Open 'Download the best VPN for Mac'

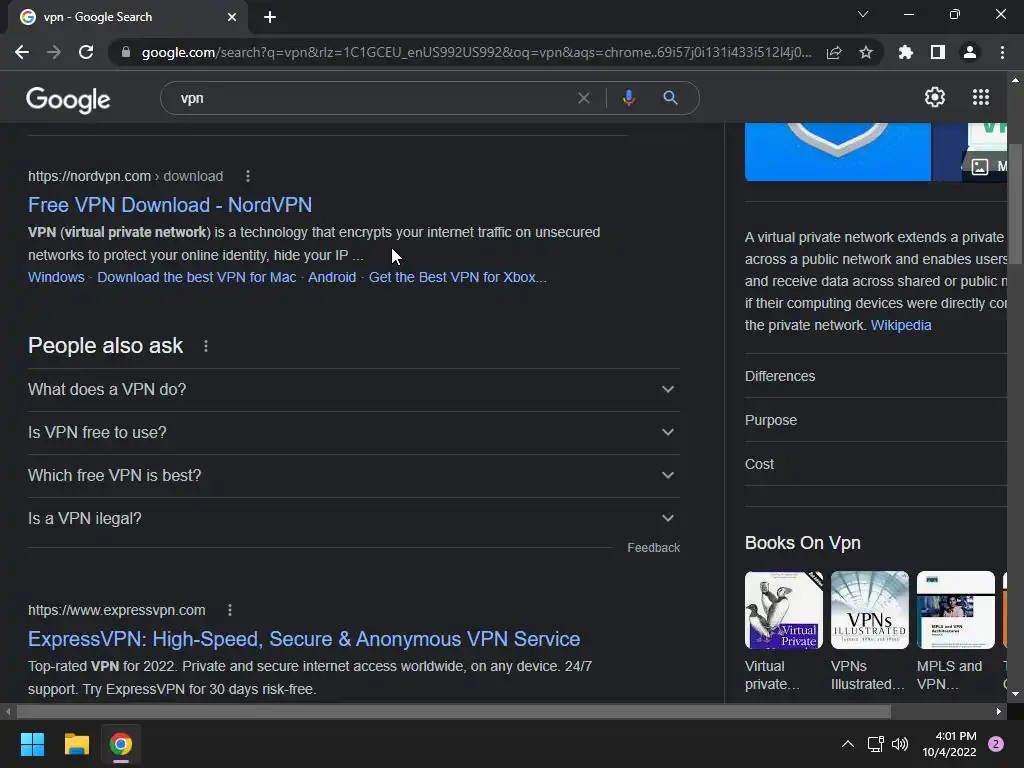pyautogui.click(x=197, y=278)
